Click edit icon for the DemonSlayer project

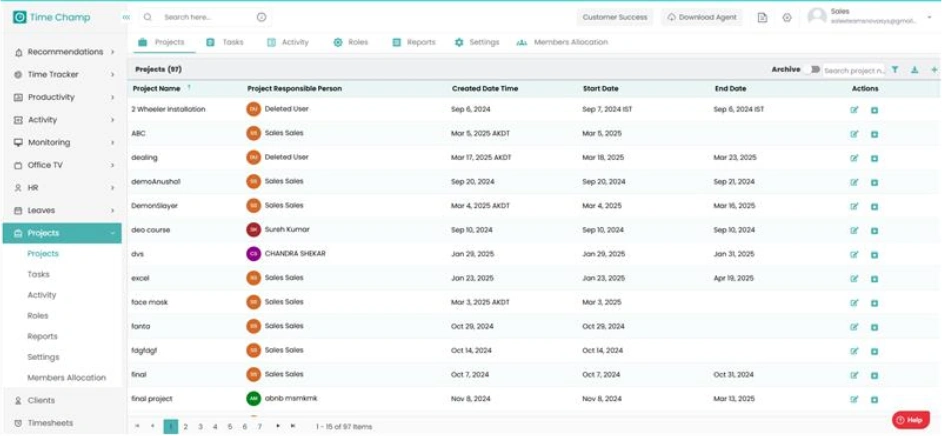click(x=854, y=206)
